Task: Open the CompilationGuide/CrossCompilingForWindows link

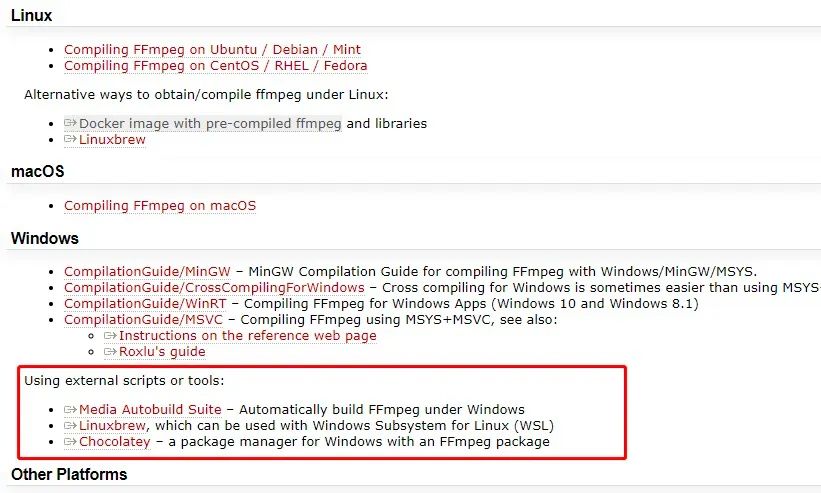Action: pyautogui.click(x=214, y=288)
